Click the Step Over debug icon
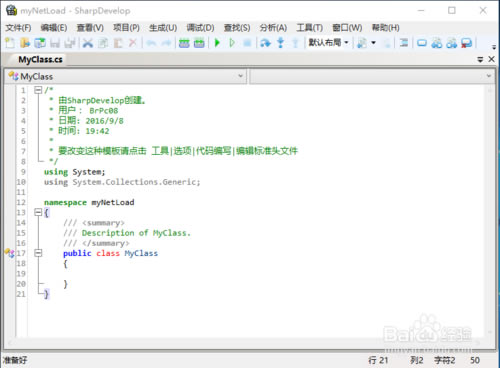Viewport: 500px width, 368px height. (x=265, y=43)
